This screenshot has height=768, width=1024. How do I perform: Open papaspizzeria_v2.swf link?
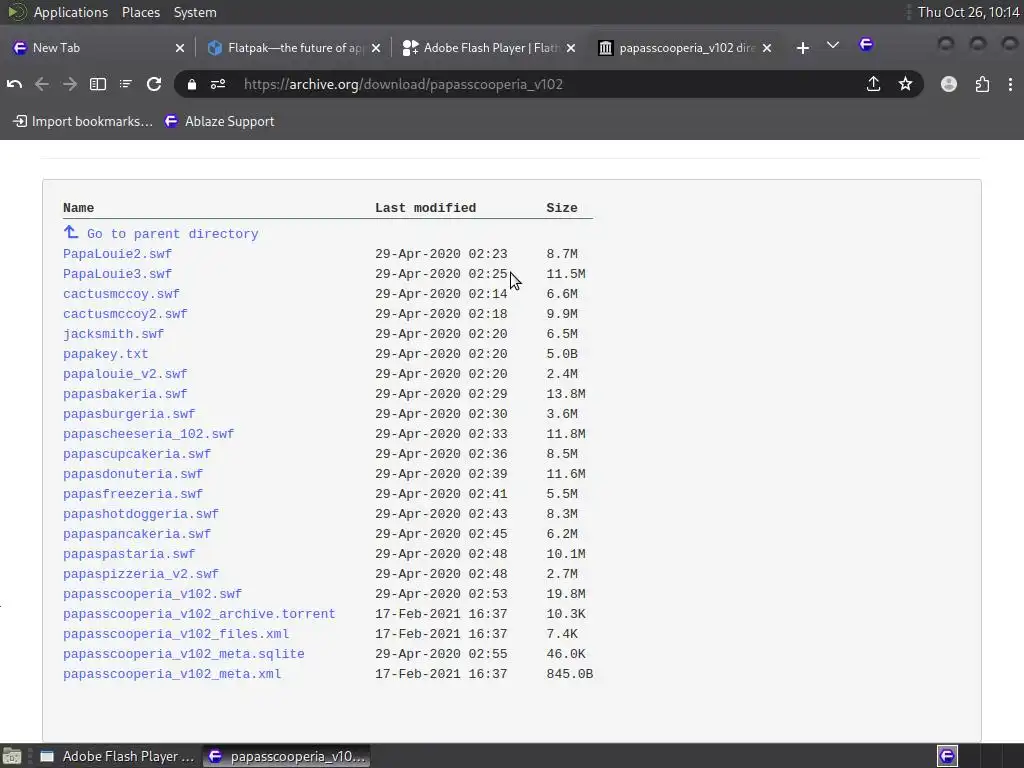click(x=141, y=574)
